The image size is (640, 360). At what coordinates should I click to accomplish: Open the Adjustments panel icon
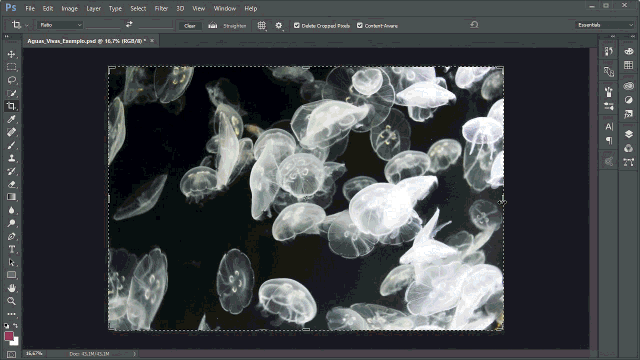[x=629, y=100]
